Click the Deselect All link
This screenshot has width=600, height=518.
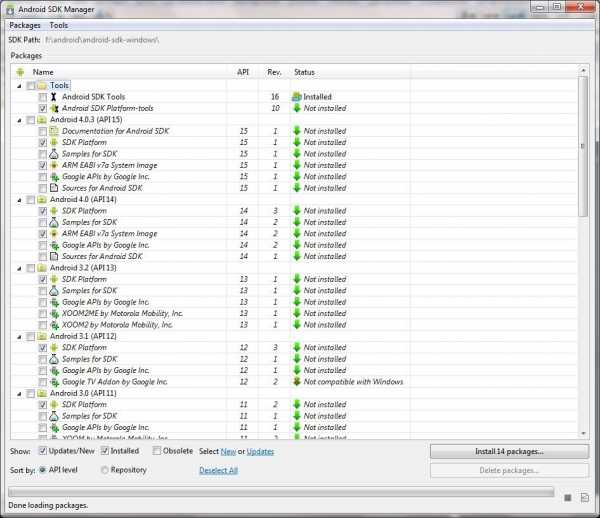[x=218, y=469]
